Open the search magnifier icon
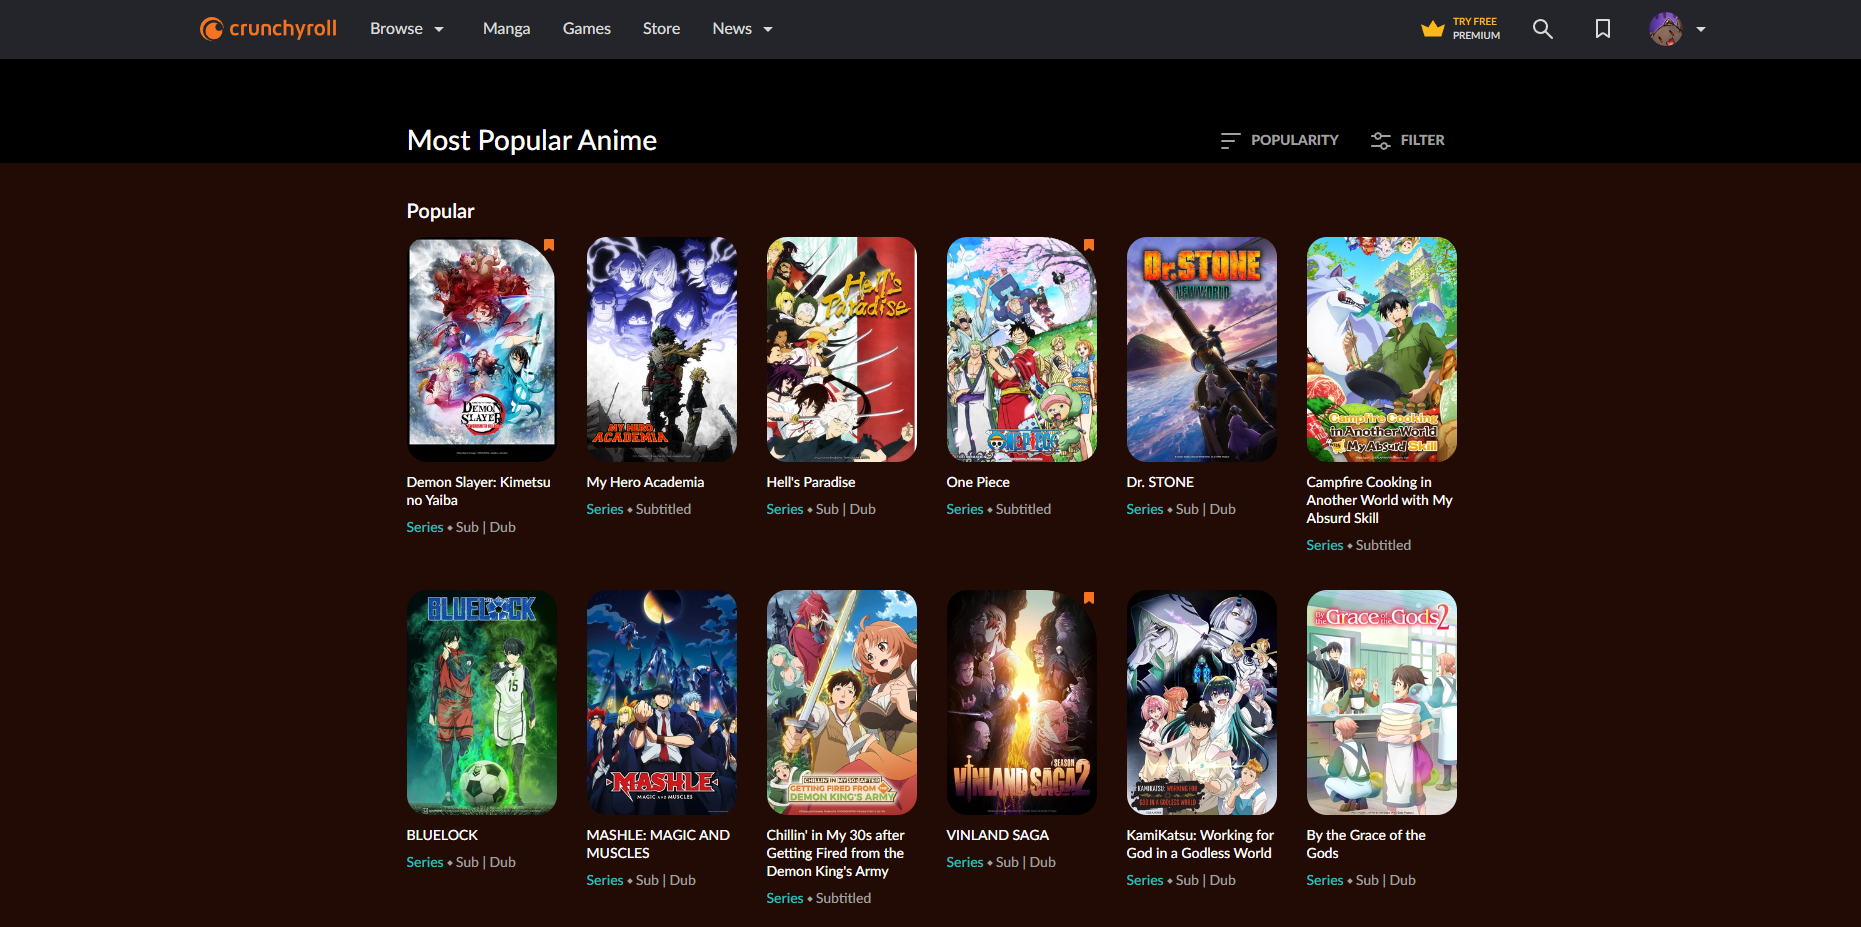1861x927 pixels. (x=1543, y=29)
